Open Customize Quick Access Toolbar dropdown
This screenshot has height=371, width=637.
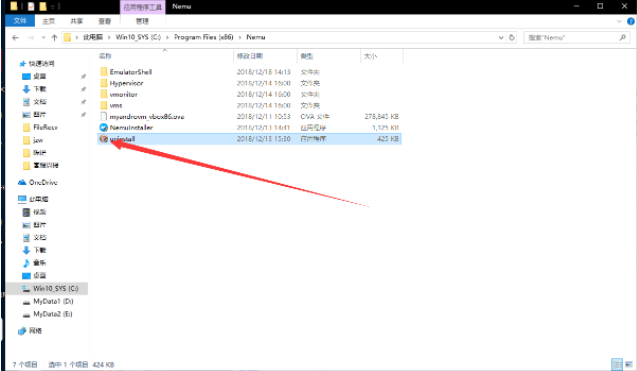tap(53, 7)
